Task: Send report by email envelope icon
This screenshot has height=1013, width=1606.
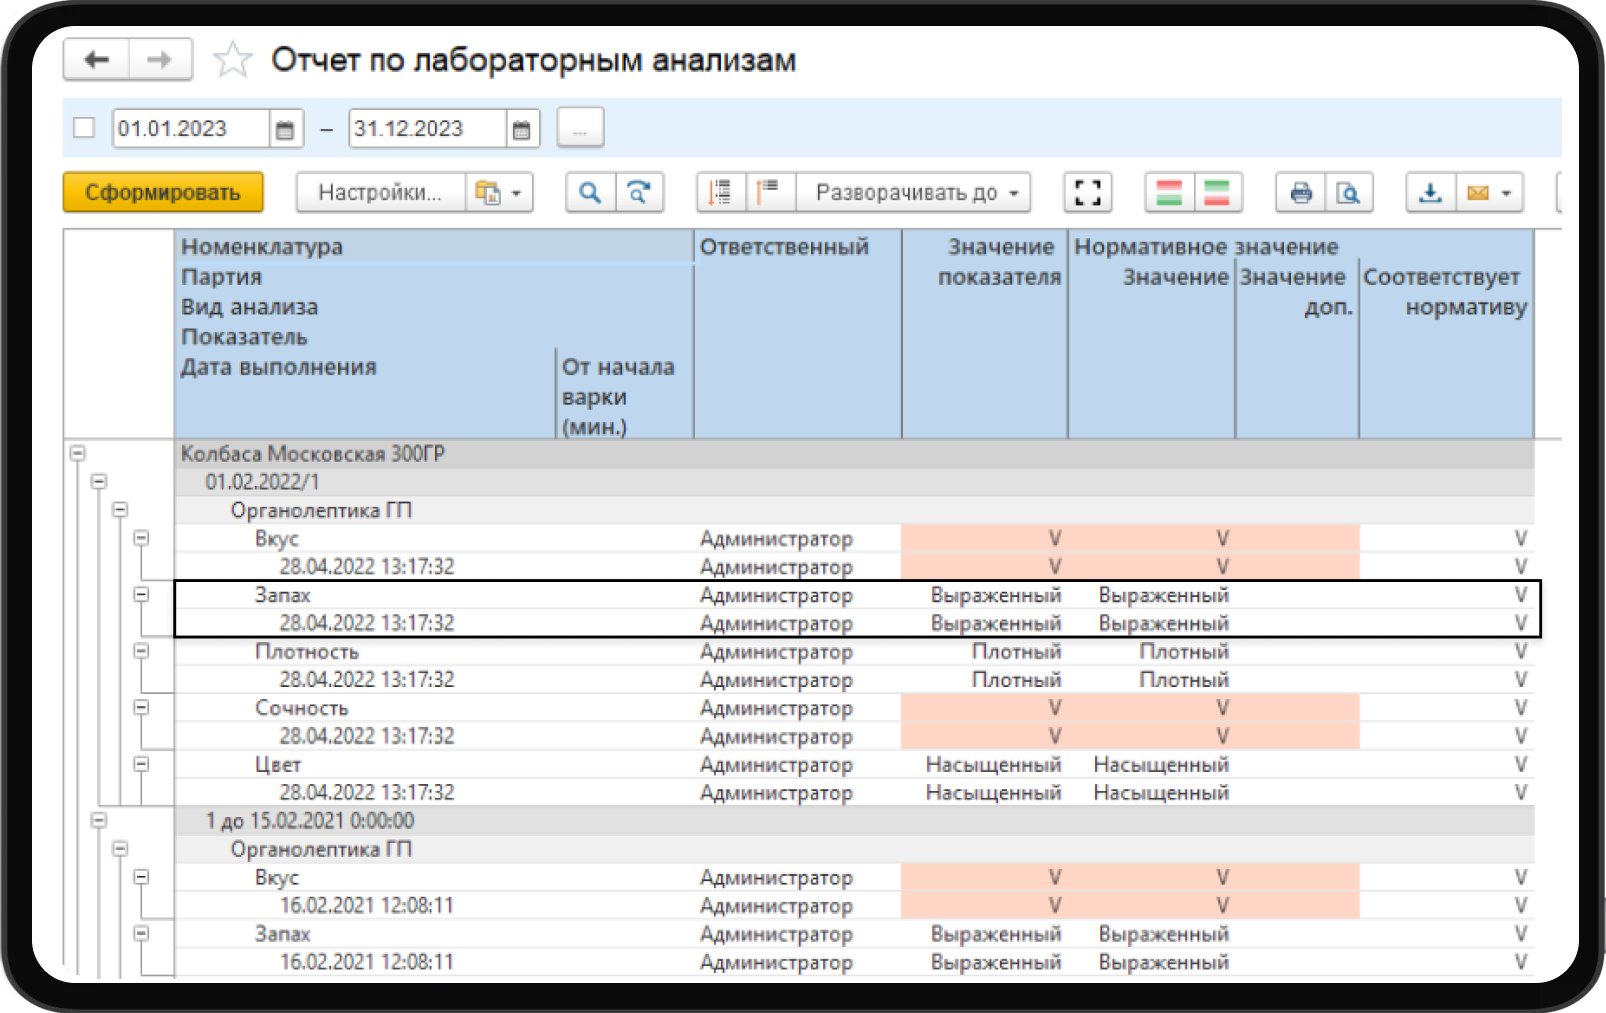Action: [x=1478, y=192]
